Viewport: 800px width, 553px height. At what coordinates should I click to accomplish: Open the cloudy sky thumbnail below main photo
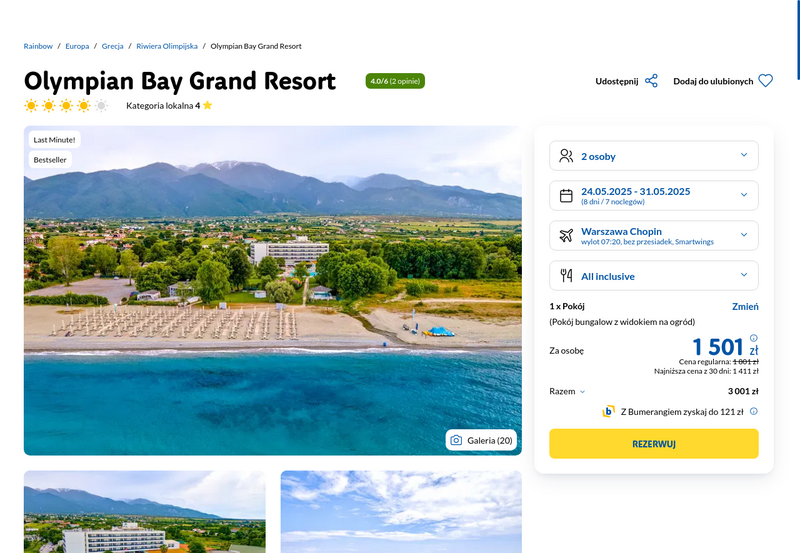[x=401, y=512]
